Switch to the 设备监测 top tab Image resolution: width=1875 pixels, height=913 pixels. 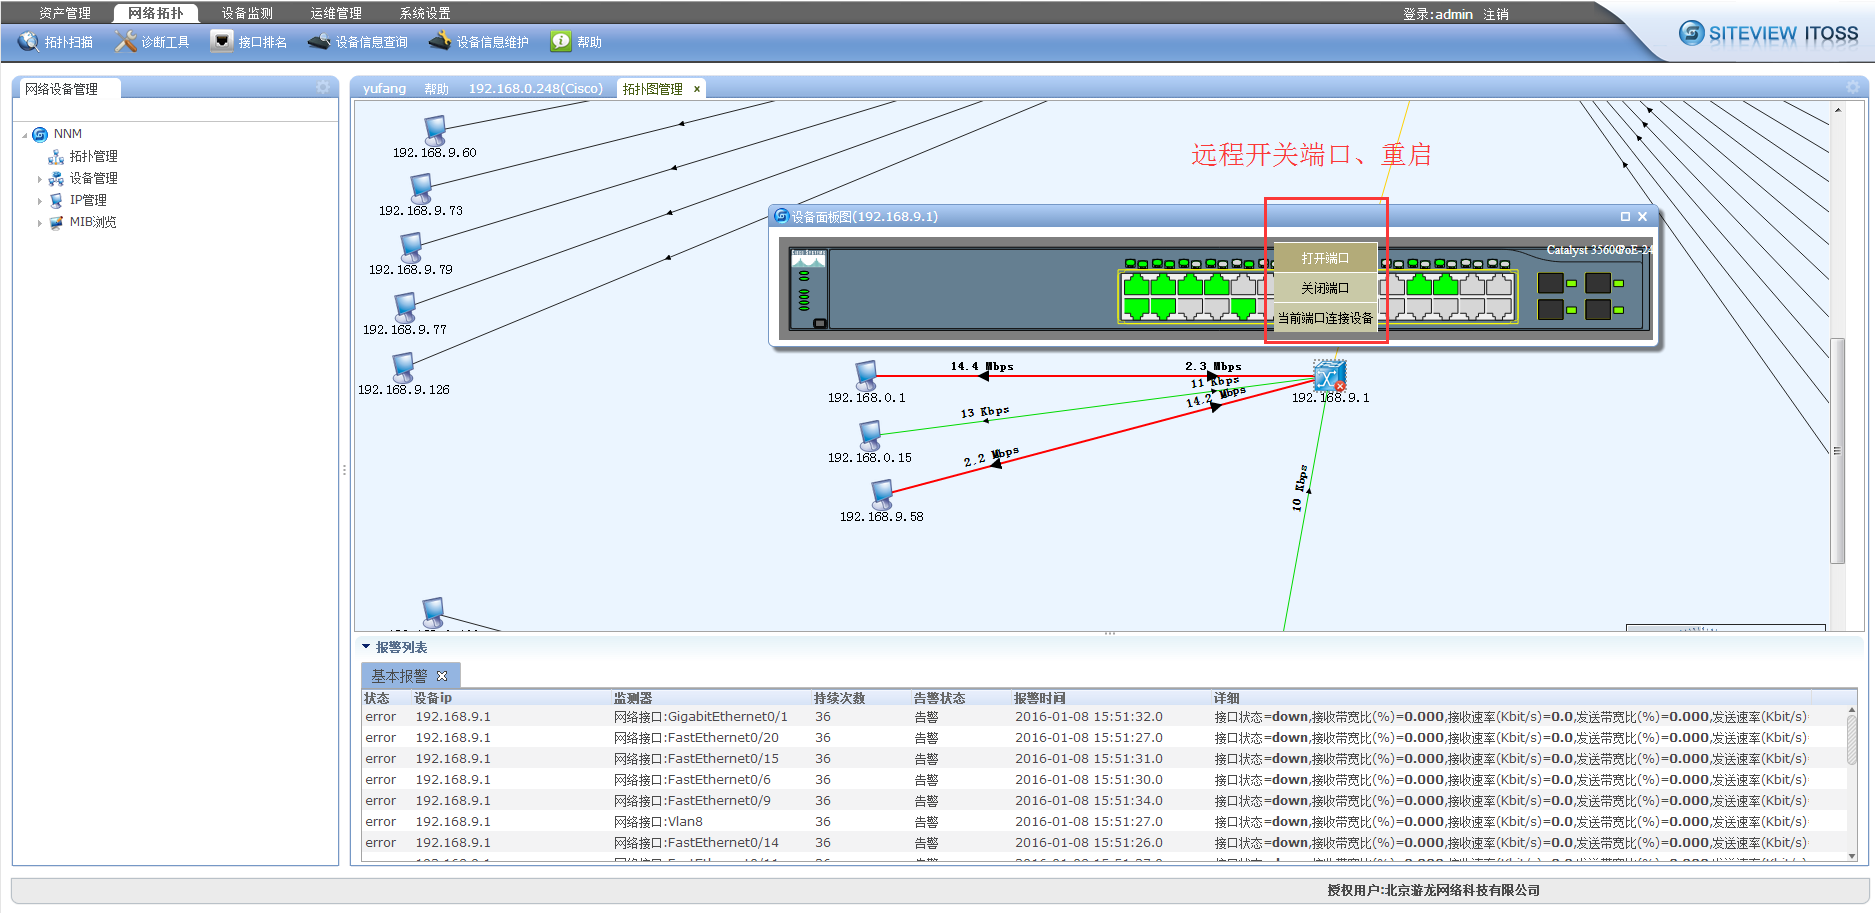point(247,13)
